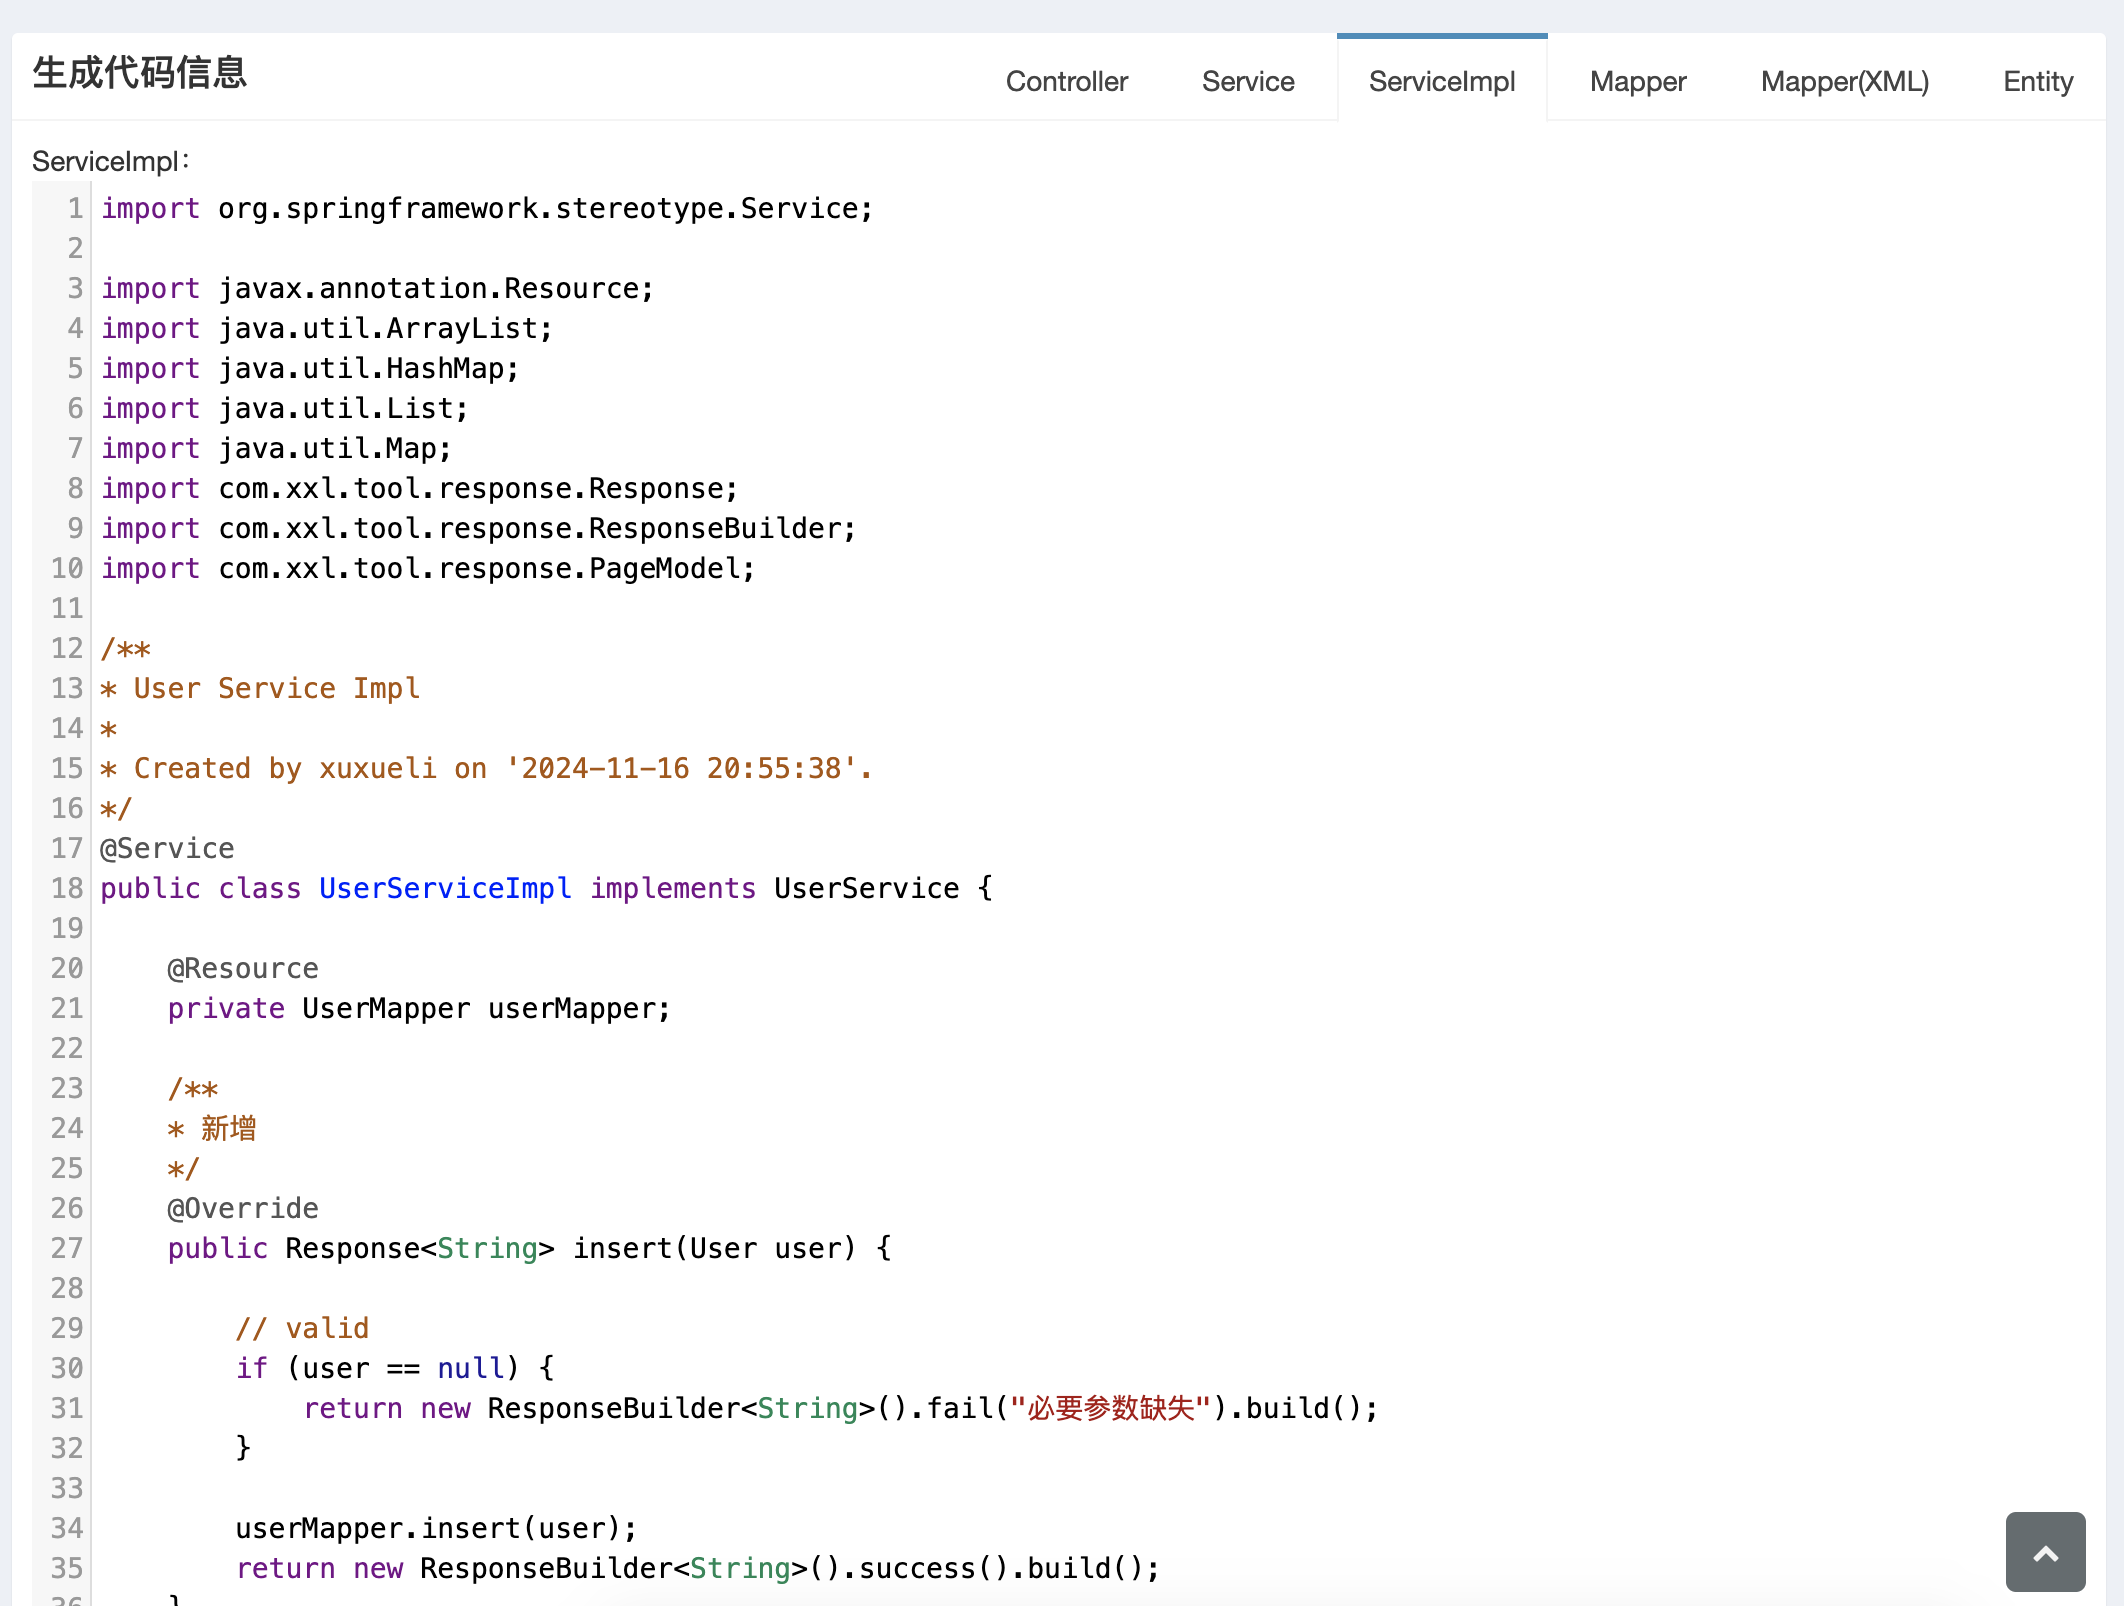Select the UserServiceImpl class name in code
The image size is (2124, 1606).
tap(444, 888)
